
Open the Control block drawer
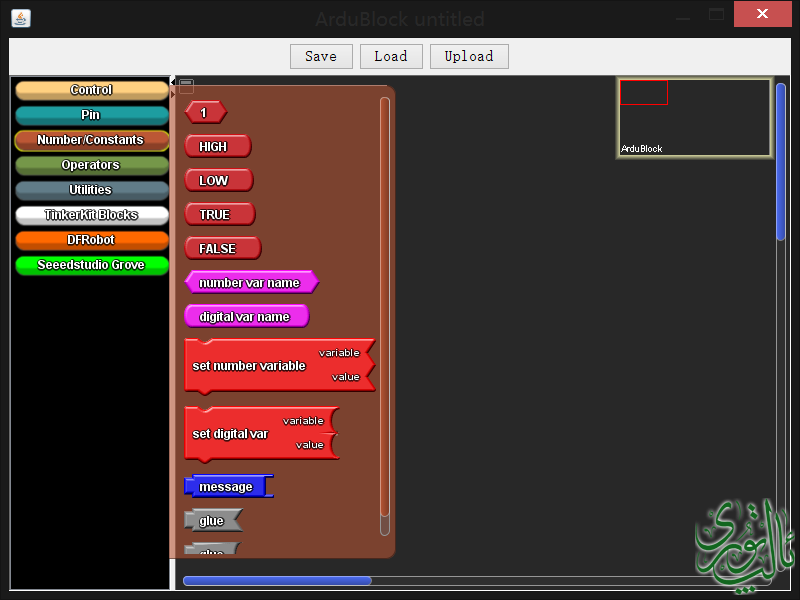[x=92, y=90]
